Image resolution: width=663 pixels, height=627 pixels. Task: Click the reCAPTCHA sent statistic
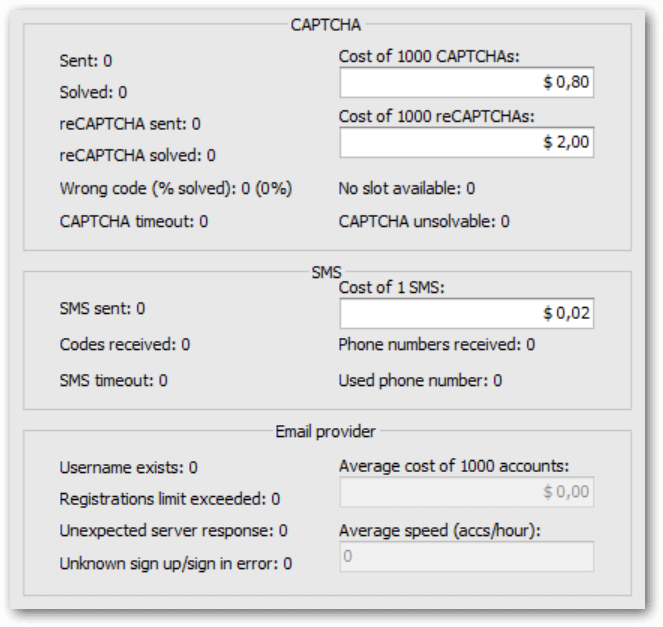130,124
